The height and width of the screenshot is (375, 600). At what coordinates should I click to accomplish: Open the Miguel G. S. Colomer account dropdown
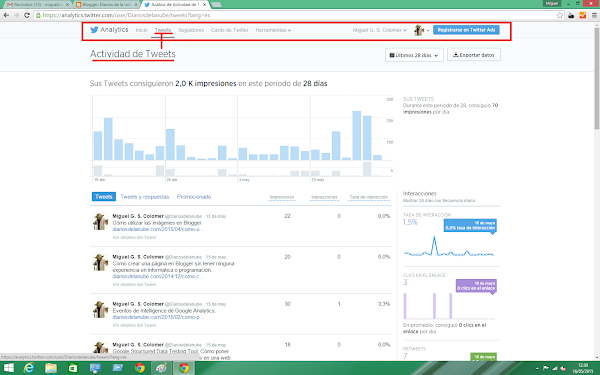[379, 30]
